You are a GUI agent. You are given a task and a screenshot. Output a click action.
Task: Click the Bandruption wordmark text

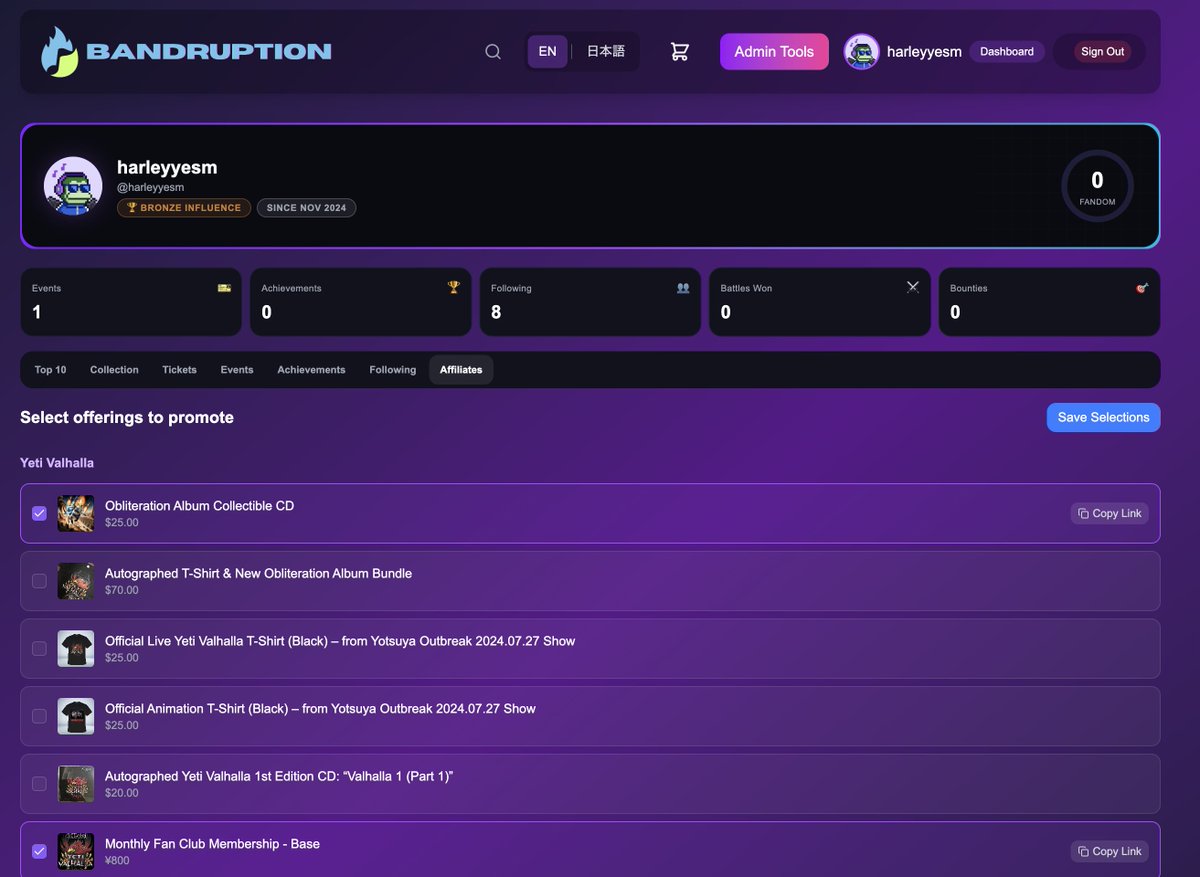pos(209,52)
